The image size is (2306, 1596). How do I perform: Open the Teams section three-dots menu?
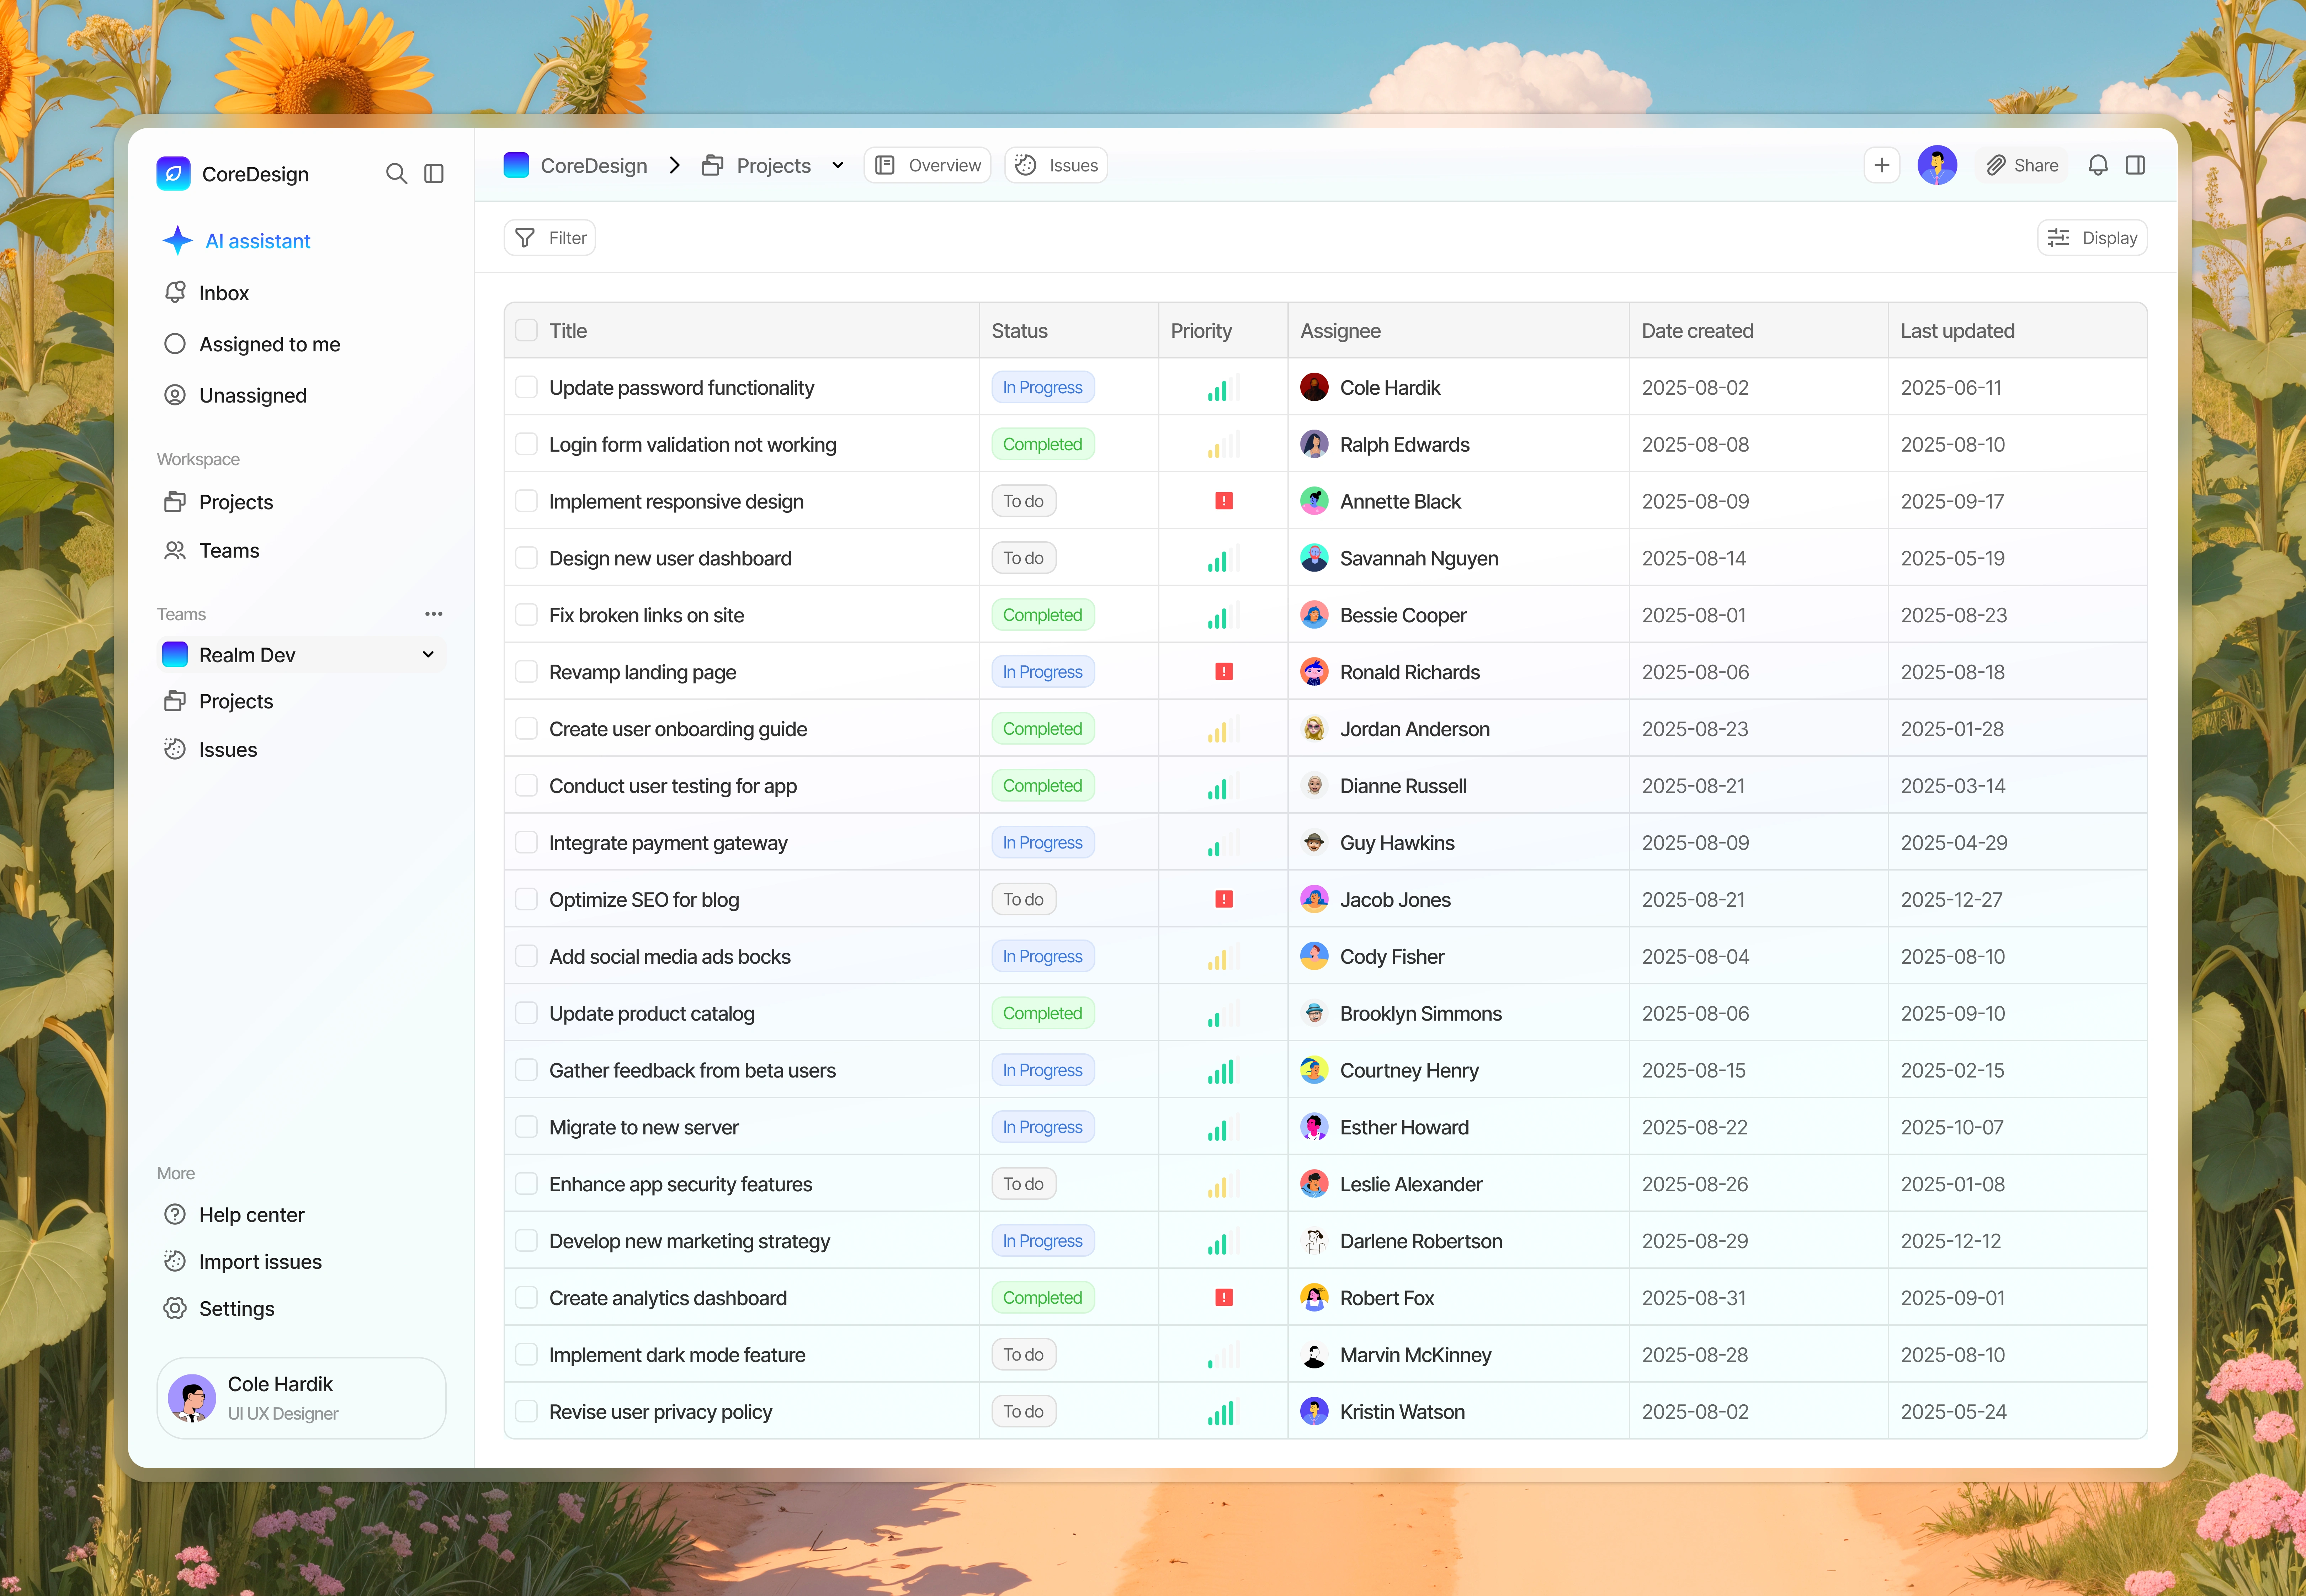[433, 614]
